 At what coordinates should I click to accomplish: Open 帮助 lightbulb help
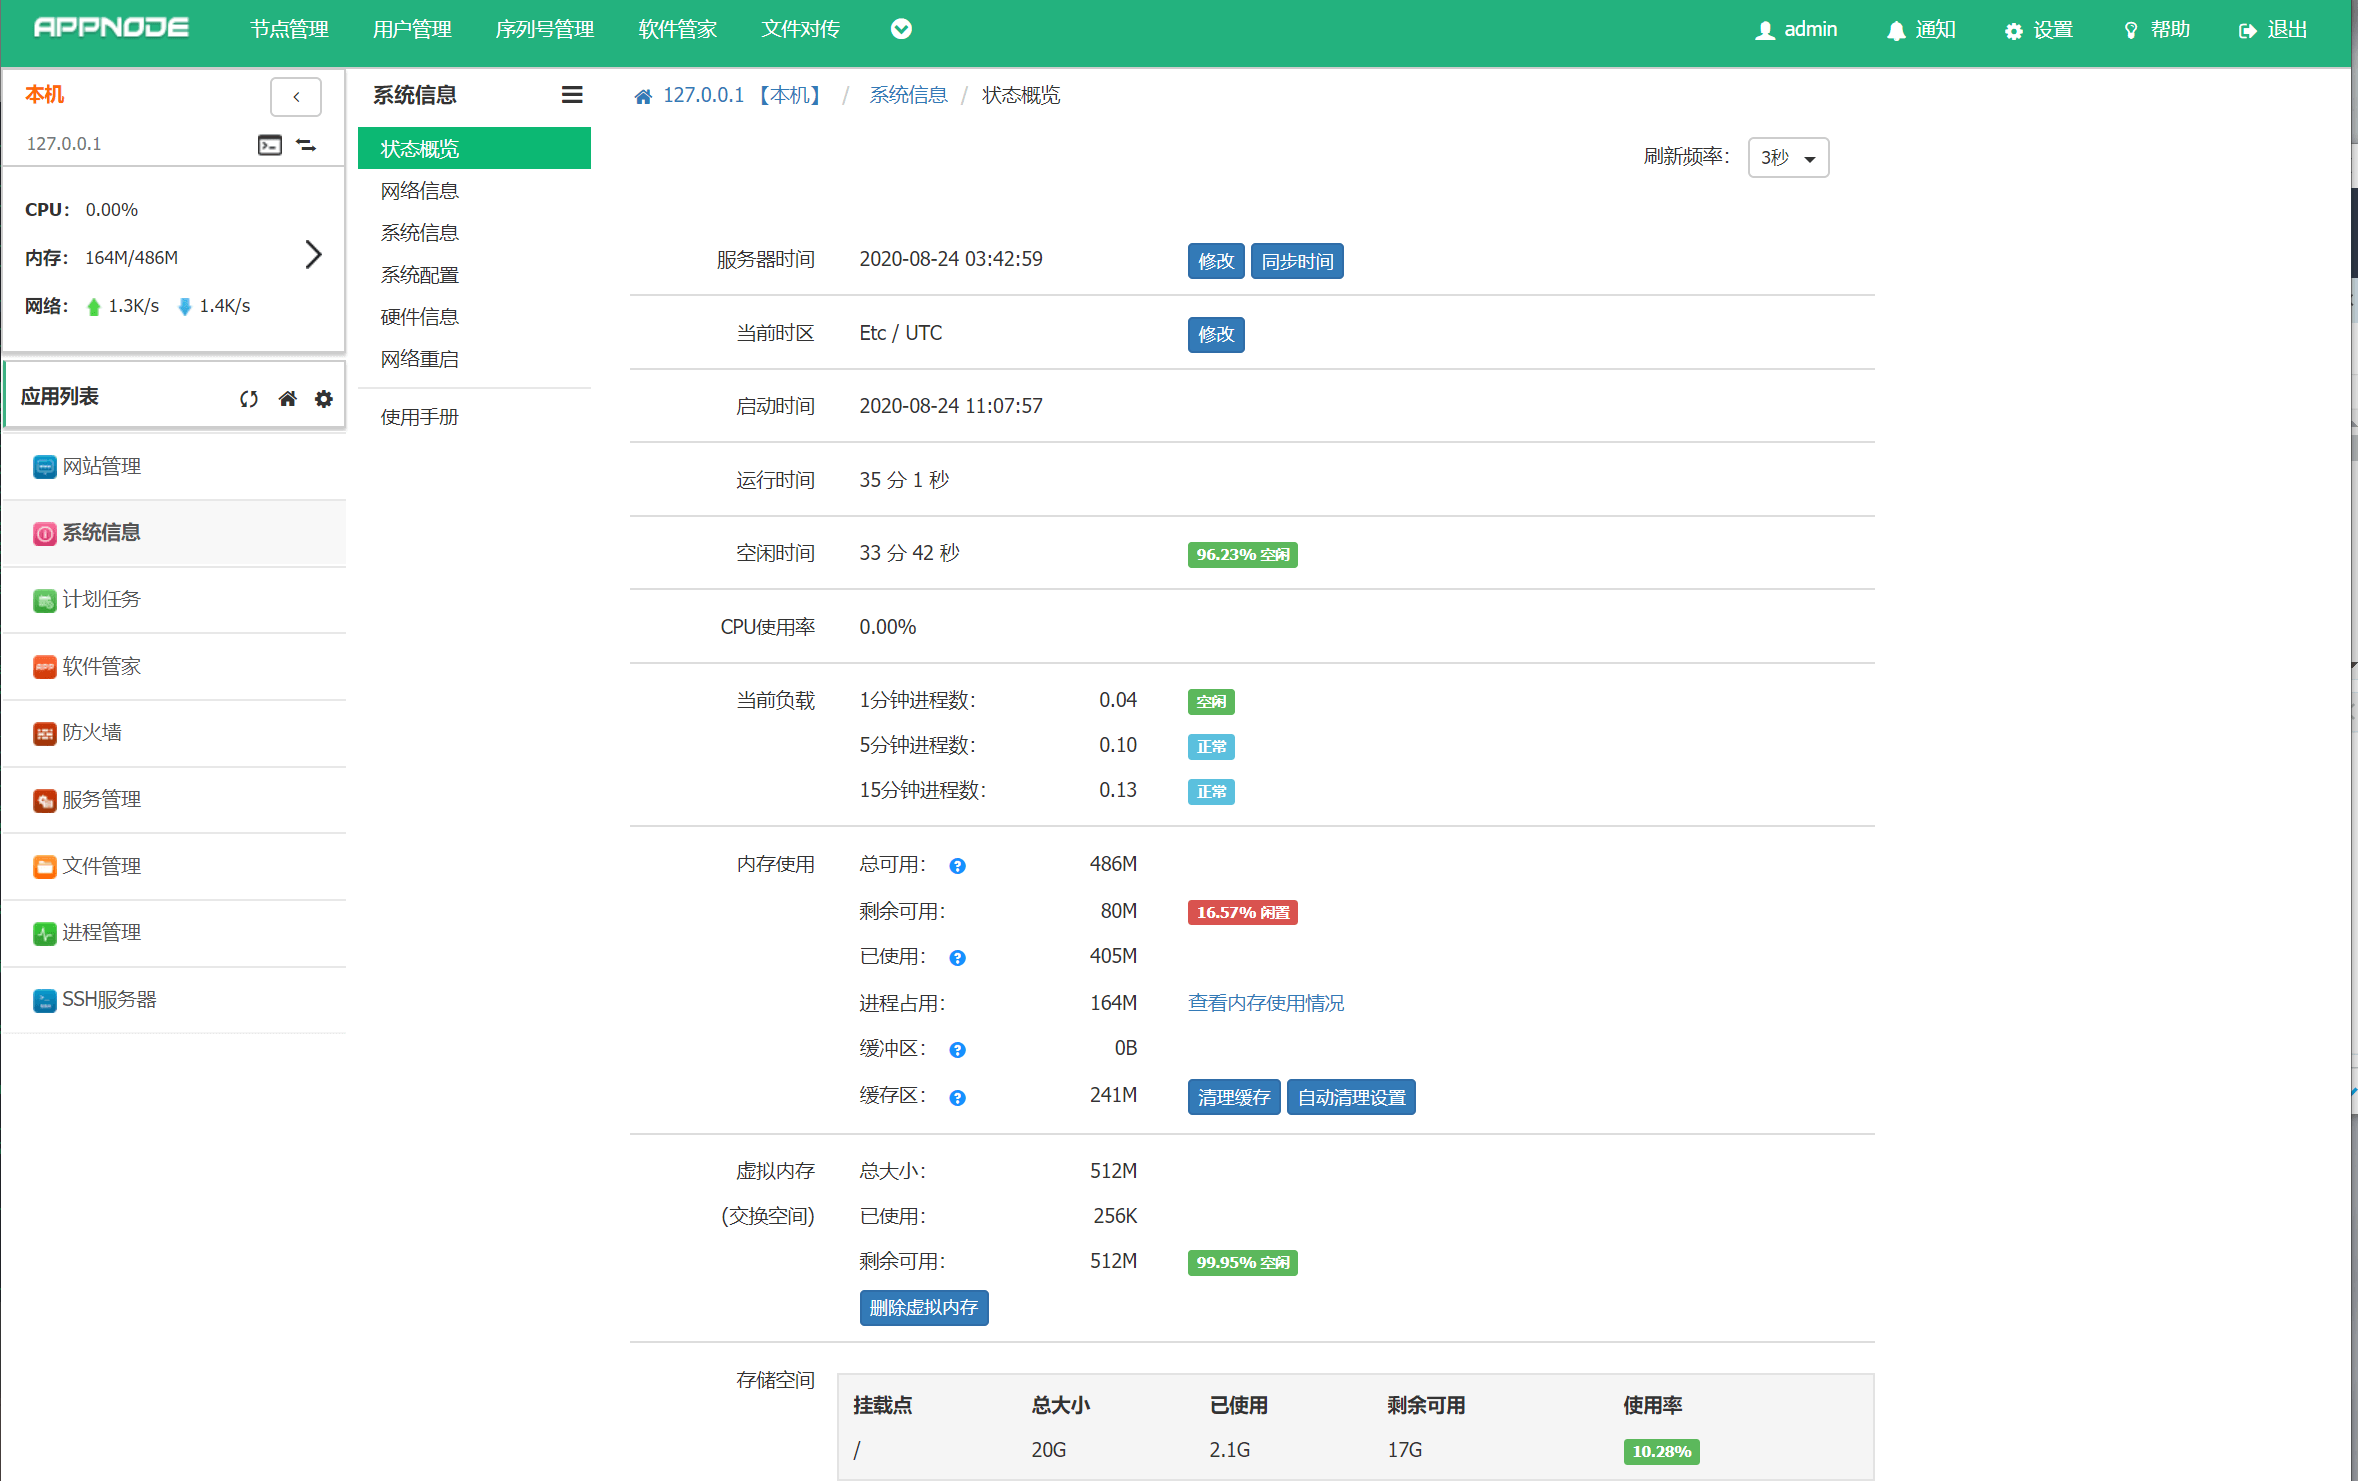(2156, 30)
